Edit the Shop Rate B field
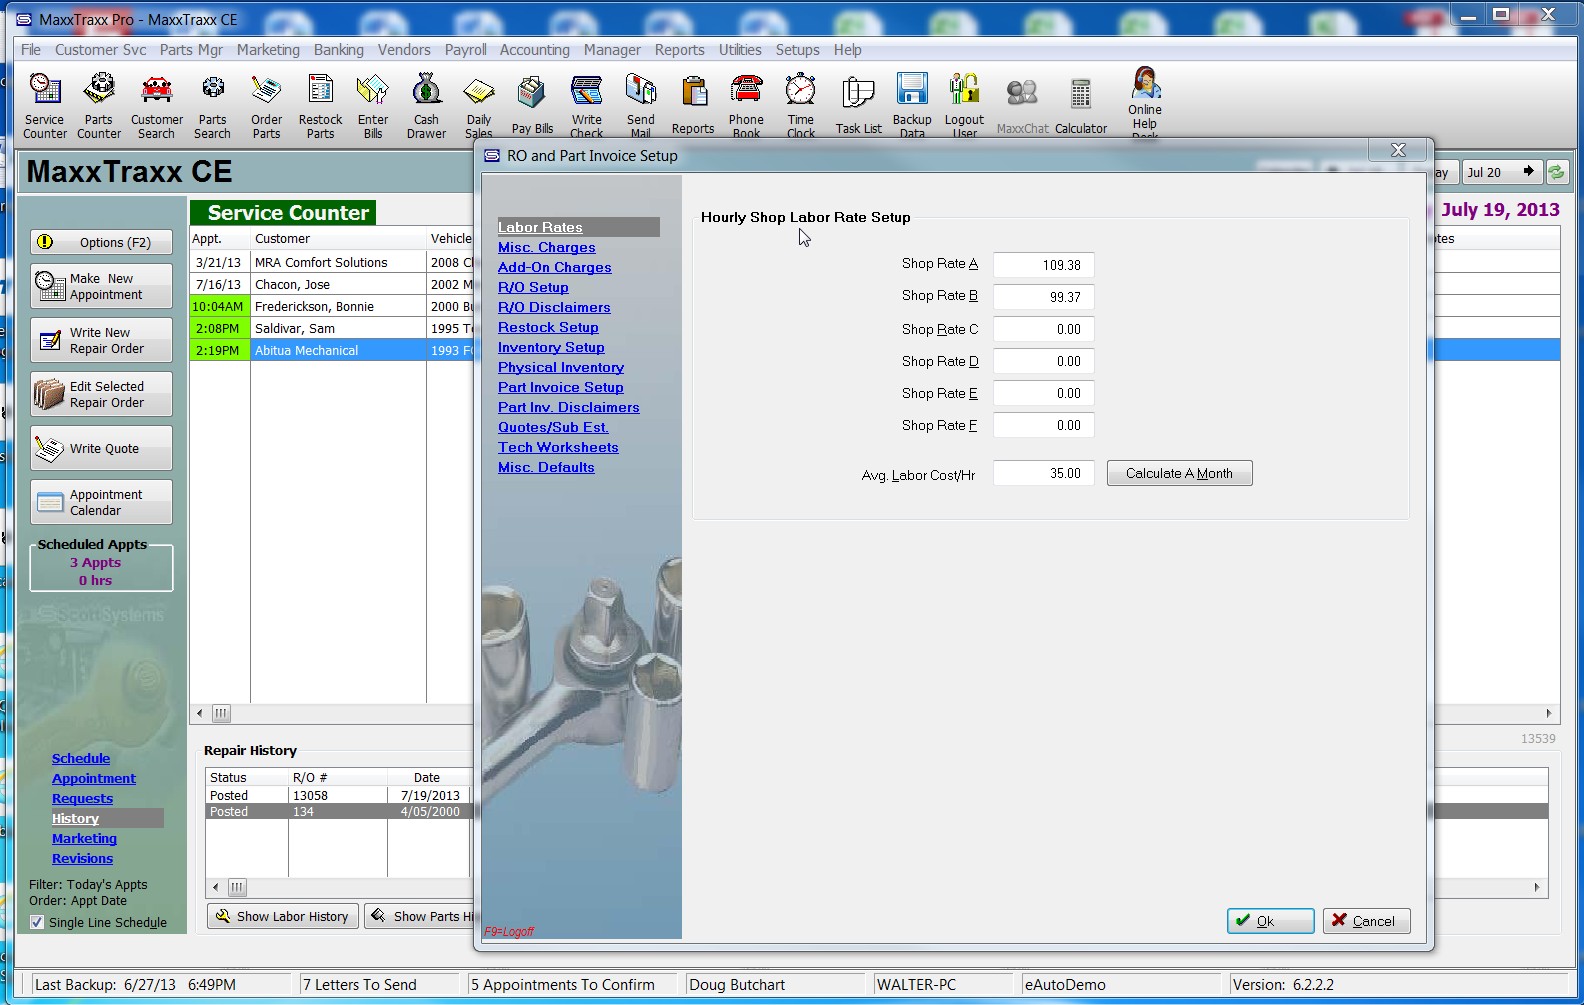 [x=1043, y=297]
